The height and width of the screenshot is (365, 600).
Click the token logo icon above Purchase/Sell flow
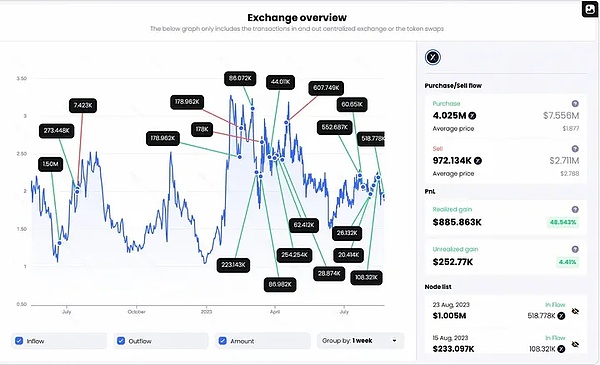click(433, 57)
